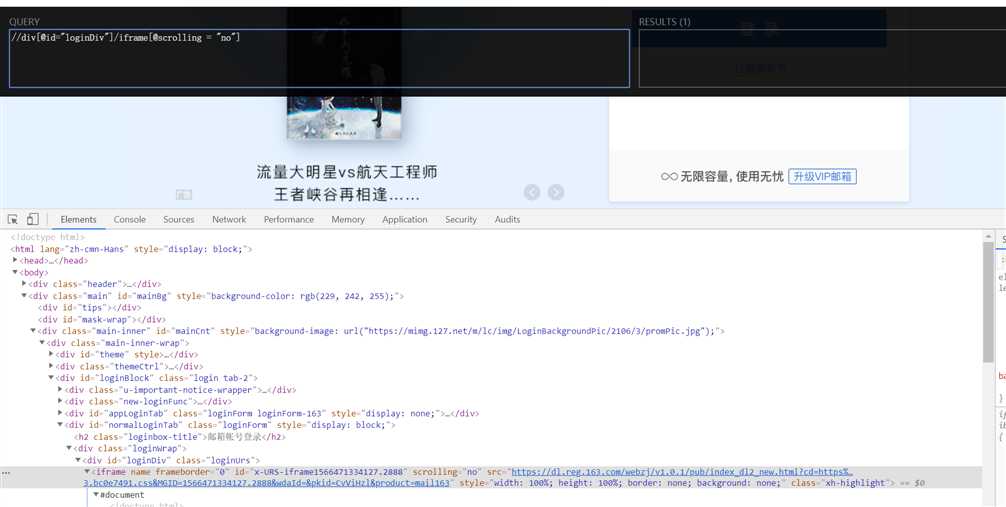Expand the div id theme node
Screen dimensions: 1006x507
click(51, 354)
